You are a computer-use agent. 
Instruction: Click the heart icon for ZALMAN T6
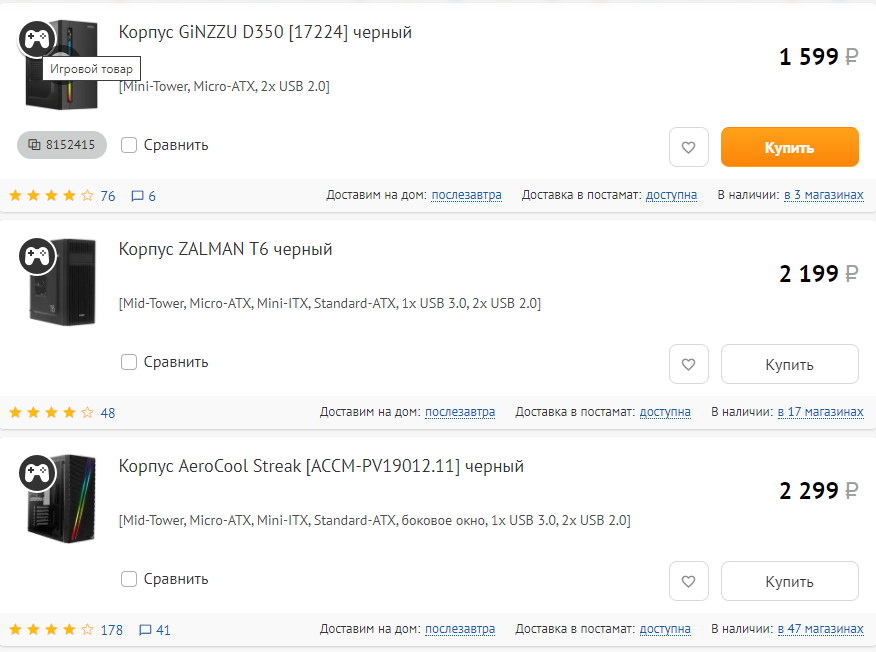pos(688,363)
